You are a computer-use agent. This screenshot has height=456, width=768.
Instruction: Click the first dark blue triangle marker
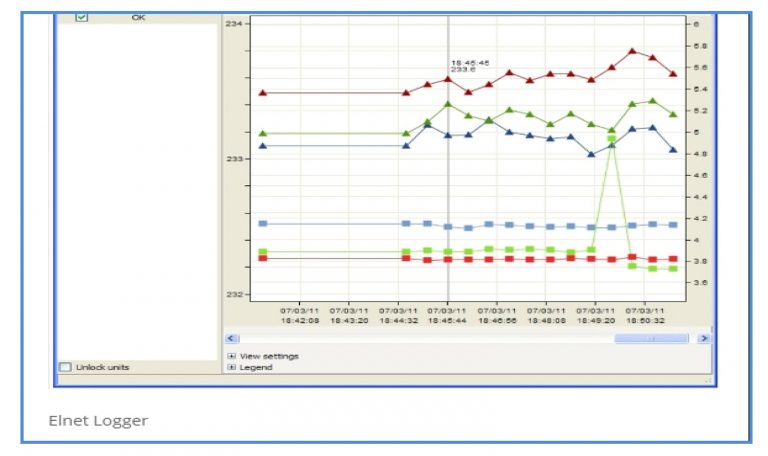point(263,146)
